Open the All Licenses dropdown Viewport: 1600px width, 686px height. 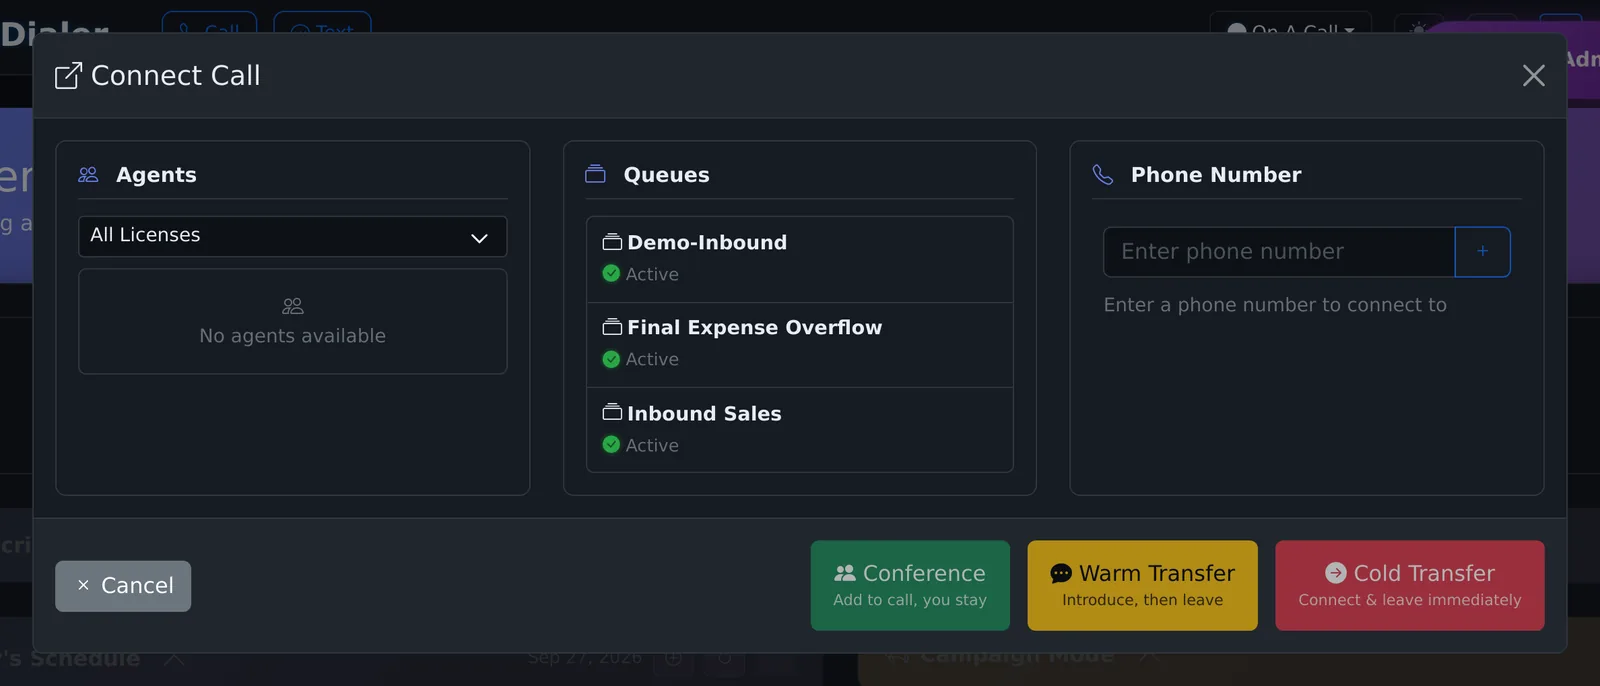pos(293,236)
